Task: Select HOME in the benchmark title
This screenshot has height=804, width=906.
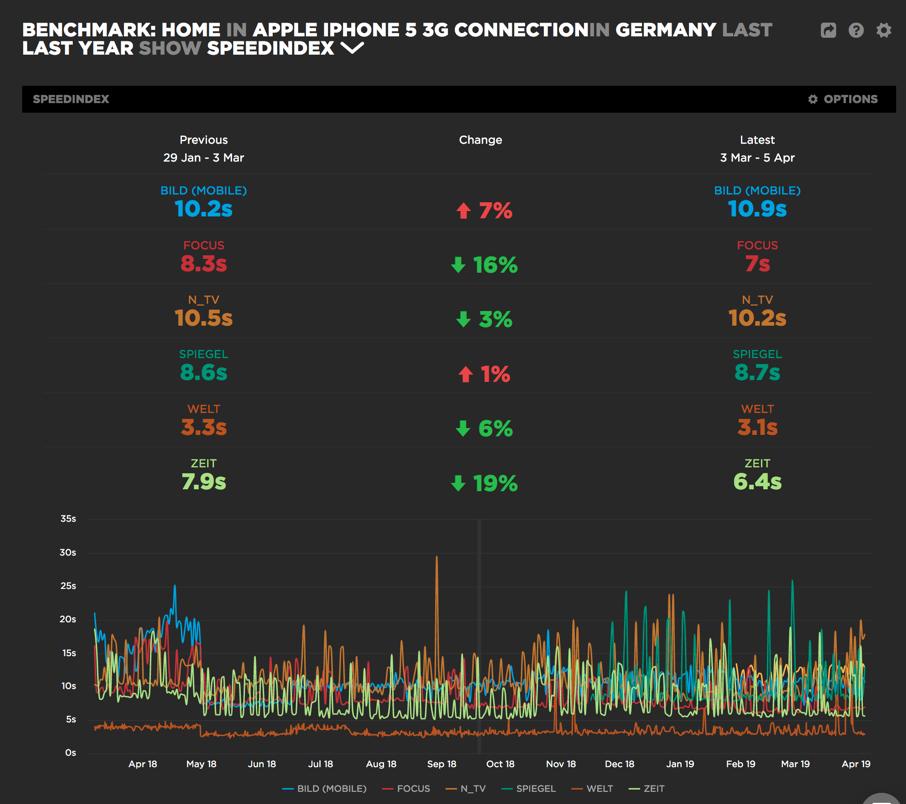Action: tap(191, 29)
